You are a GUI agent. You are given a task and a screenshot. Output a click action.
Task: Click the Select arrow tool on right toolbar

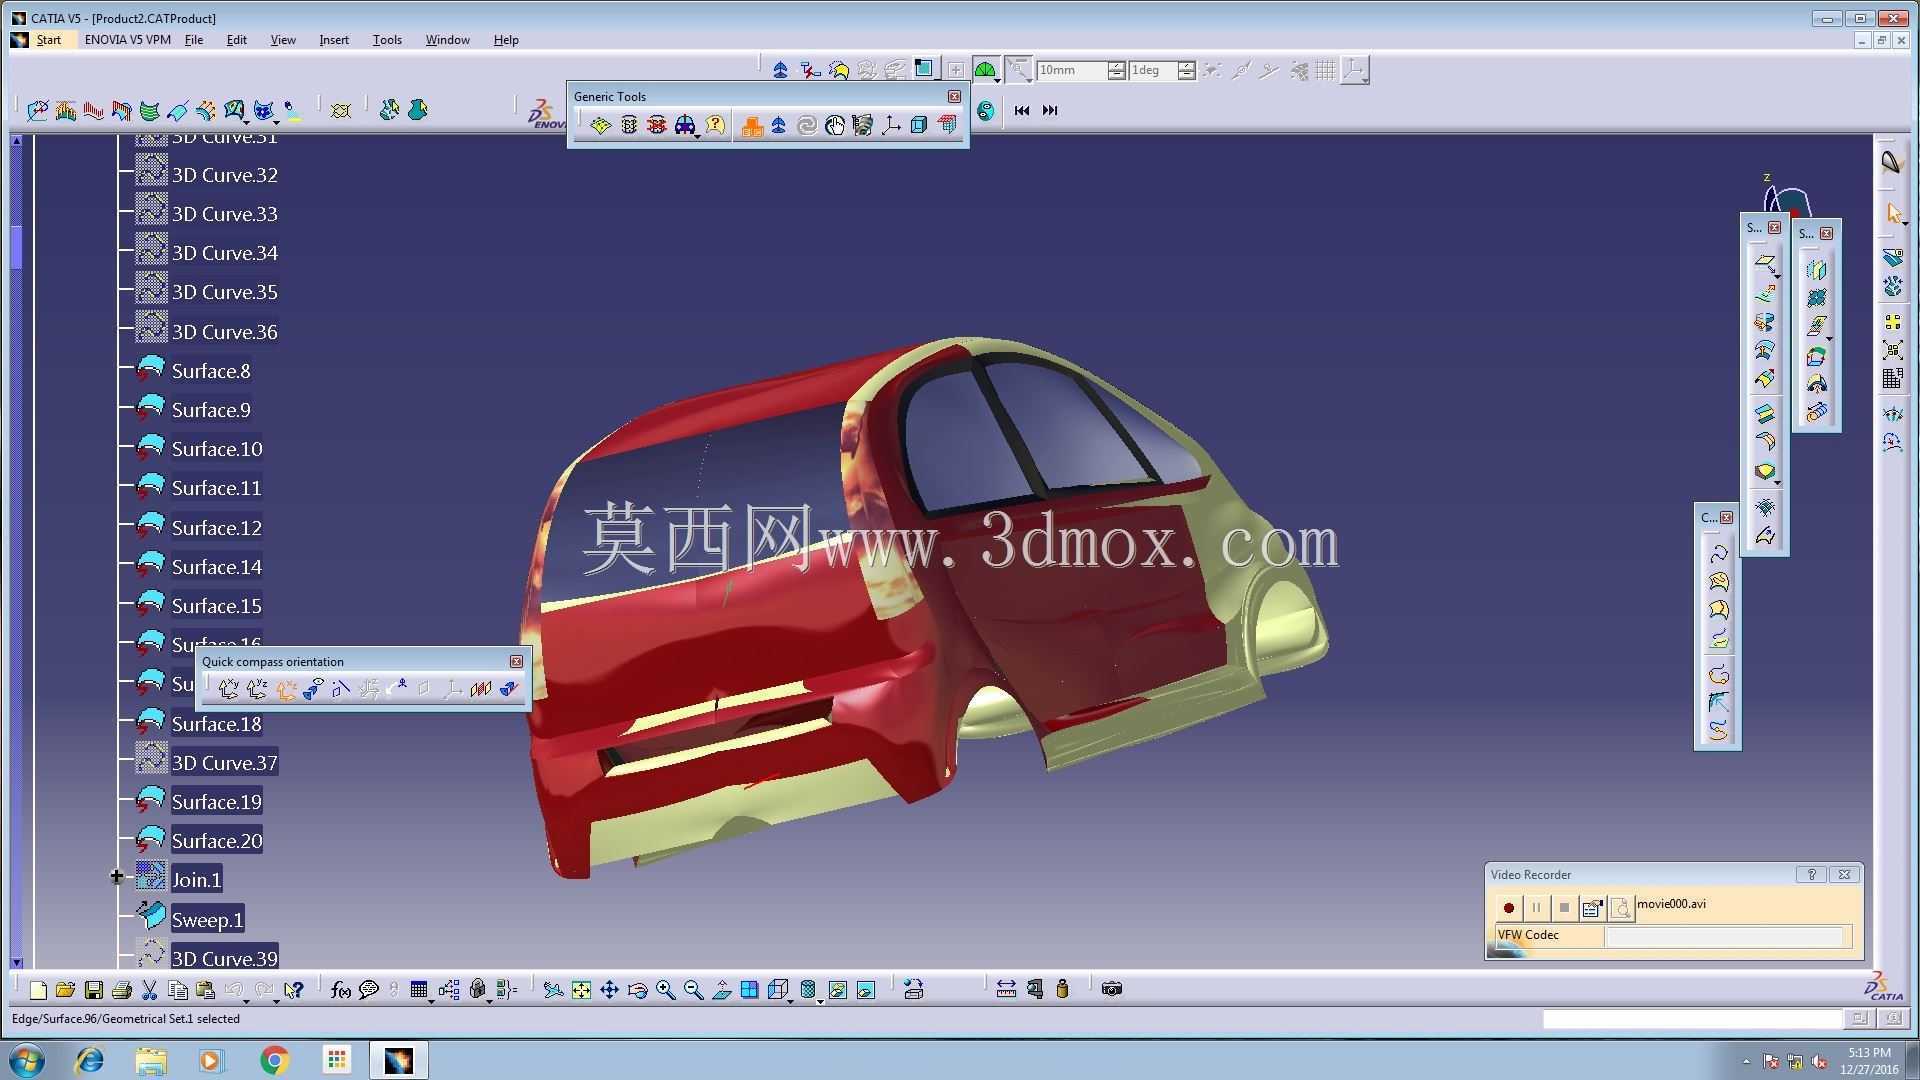pyautogui.click(x=1893, y=215)
